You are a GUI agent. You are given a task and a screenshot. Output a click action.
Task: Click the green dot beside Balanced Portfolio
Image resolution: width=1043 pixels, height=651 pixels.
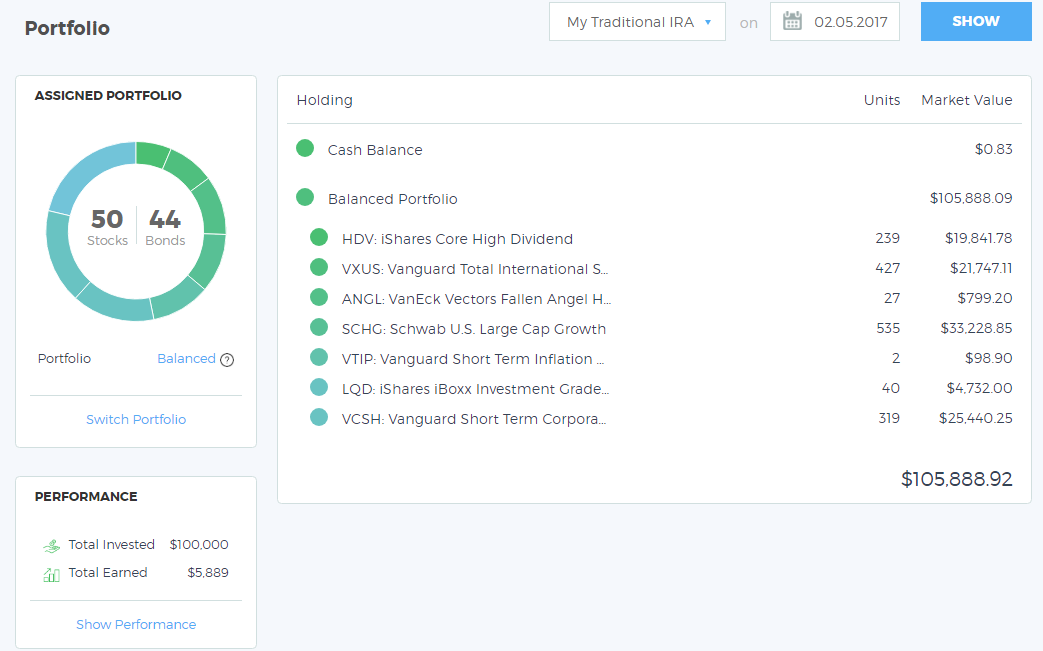pos(305,198)
